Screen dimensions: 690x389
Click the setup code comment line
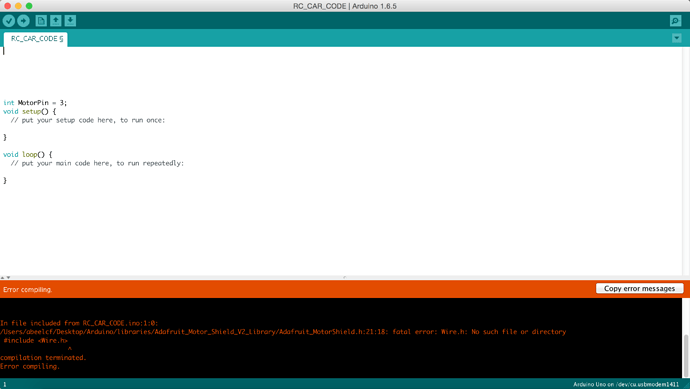[x=88, y=120]
